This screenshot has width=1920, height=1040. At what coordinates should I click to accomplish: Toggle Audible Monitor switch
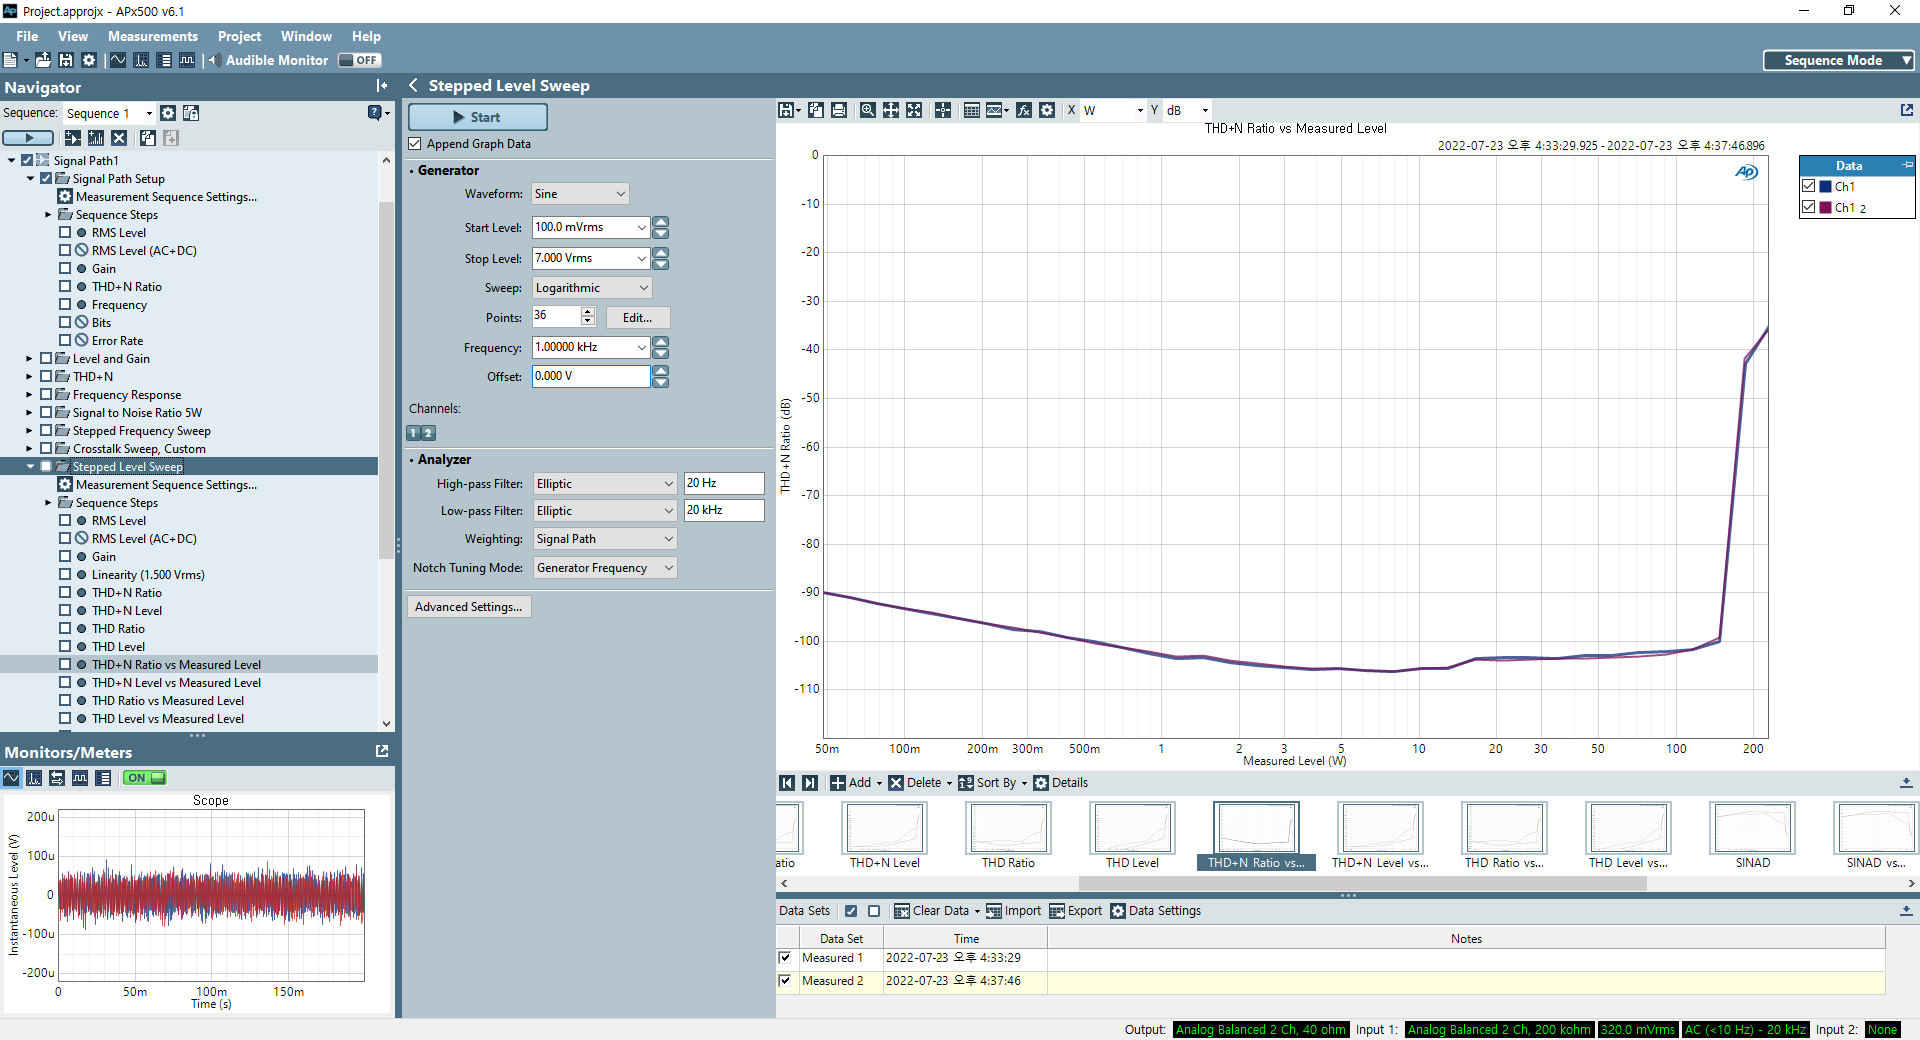359,60
